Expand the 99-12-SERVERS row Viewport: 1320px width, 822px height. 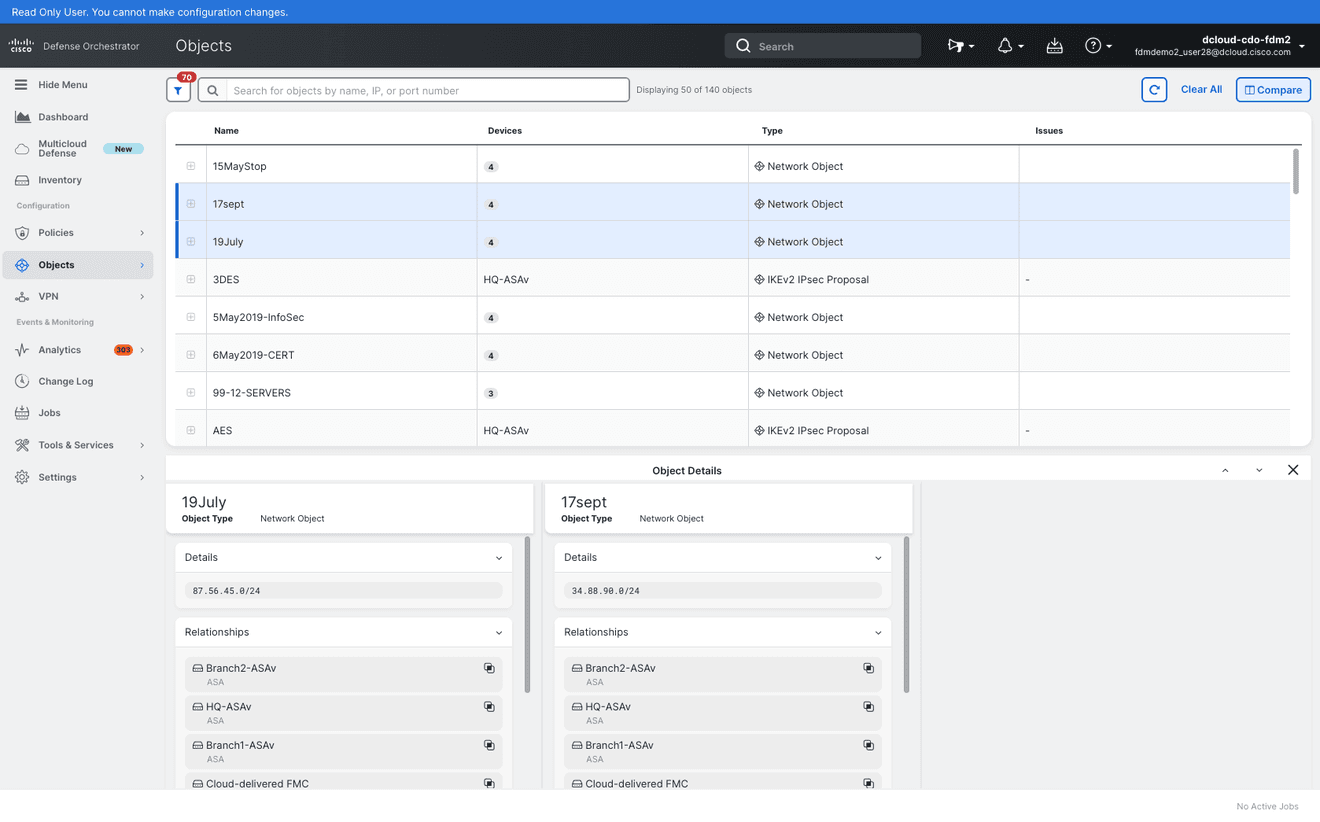[191, 393]
